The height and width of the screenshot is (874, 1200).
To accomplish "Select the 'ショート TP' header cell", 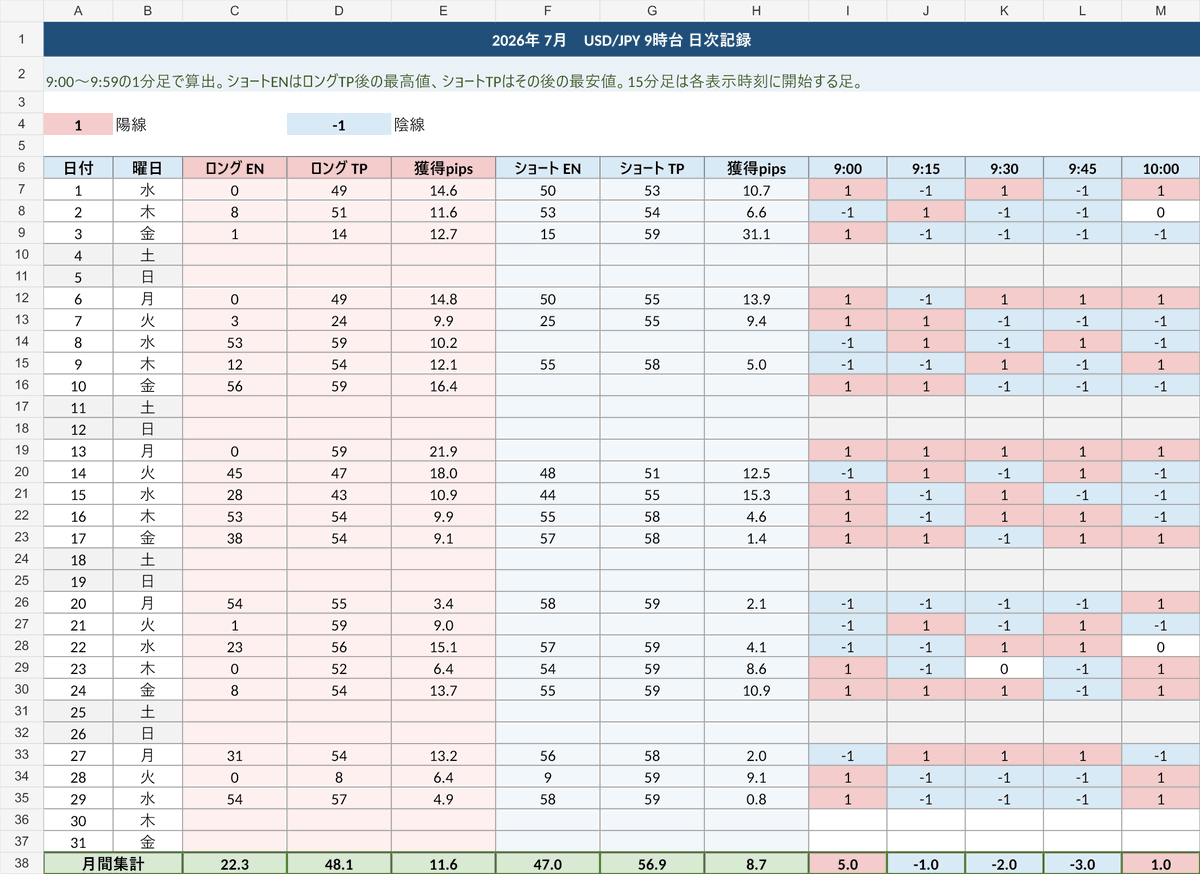I will tap(652, 168).
